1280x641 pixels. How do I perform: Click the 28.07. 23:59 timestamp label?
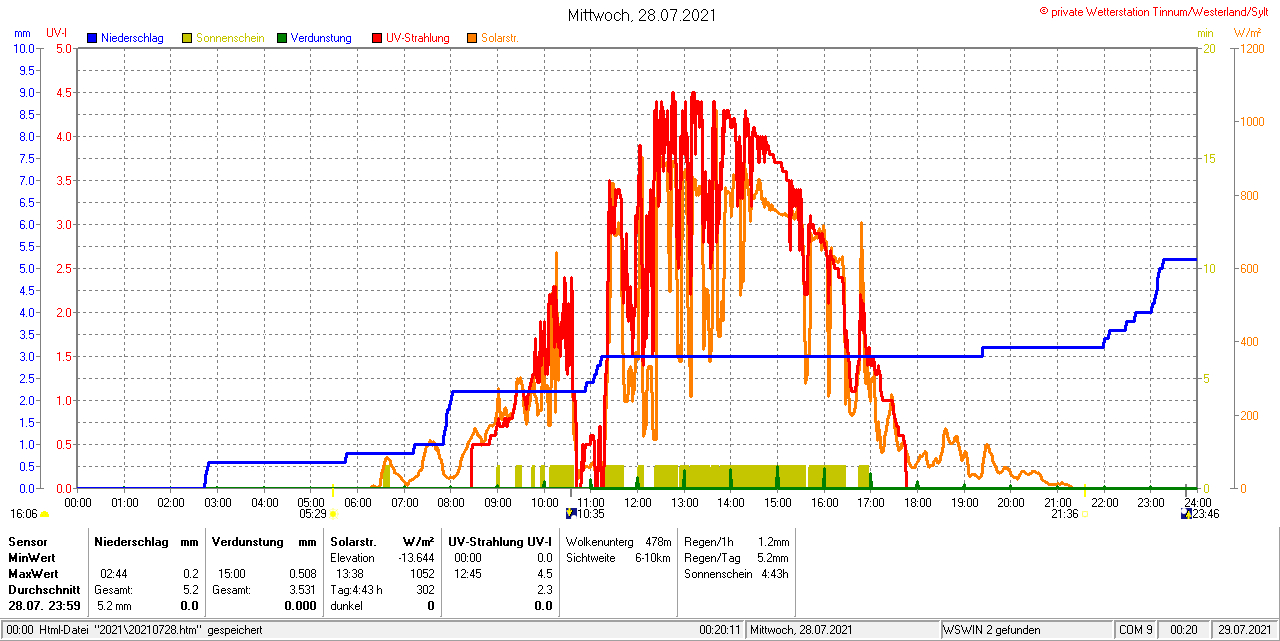pos(43,605)
